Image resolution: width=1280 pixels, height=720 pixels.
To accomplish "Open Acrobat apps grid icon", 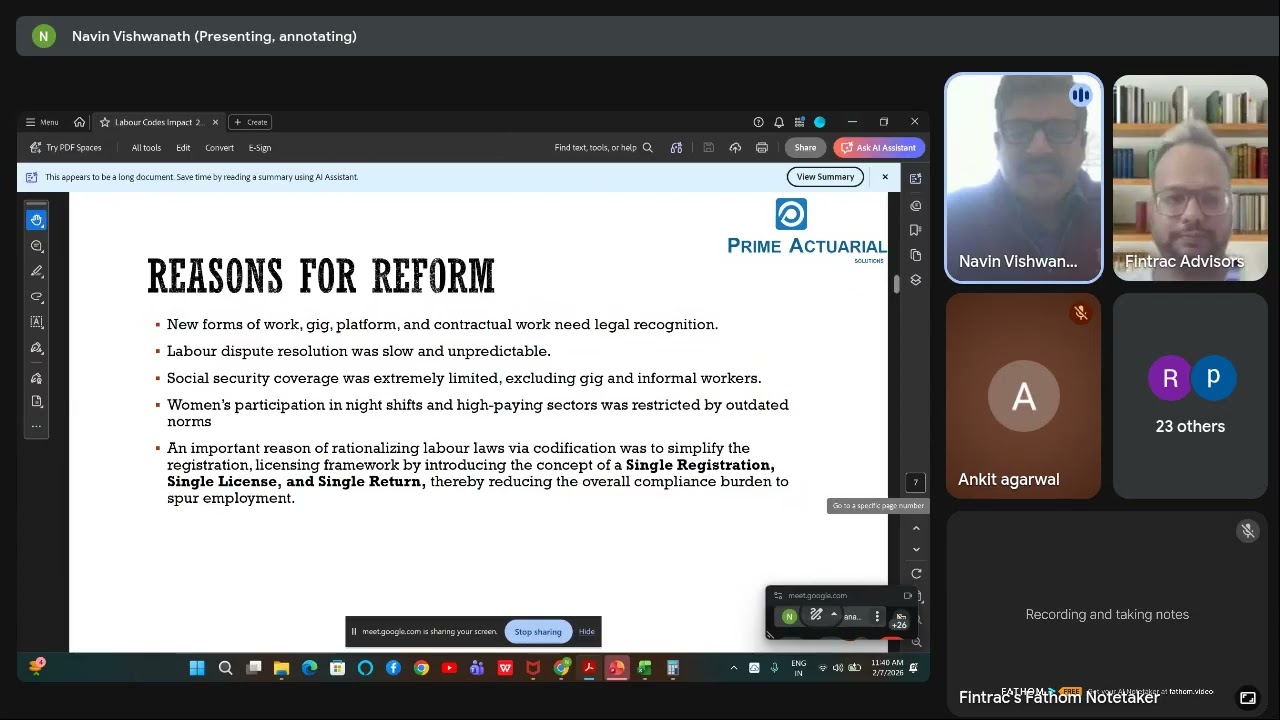I will pos(799,122).
